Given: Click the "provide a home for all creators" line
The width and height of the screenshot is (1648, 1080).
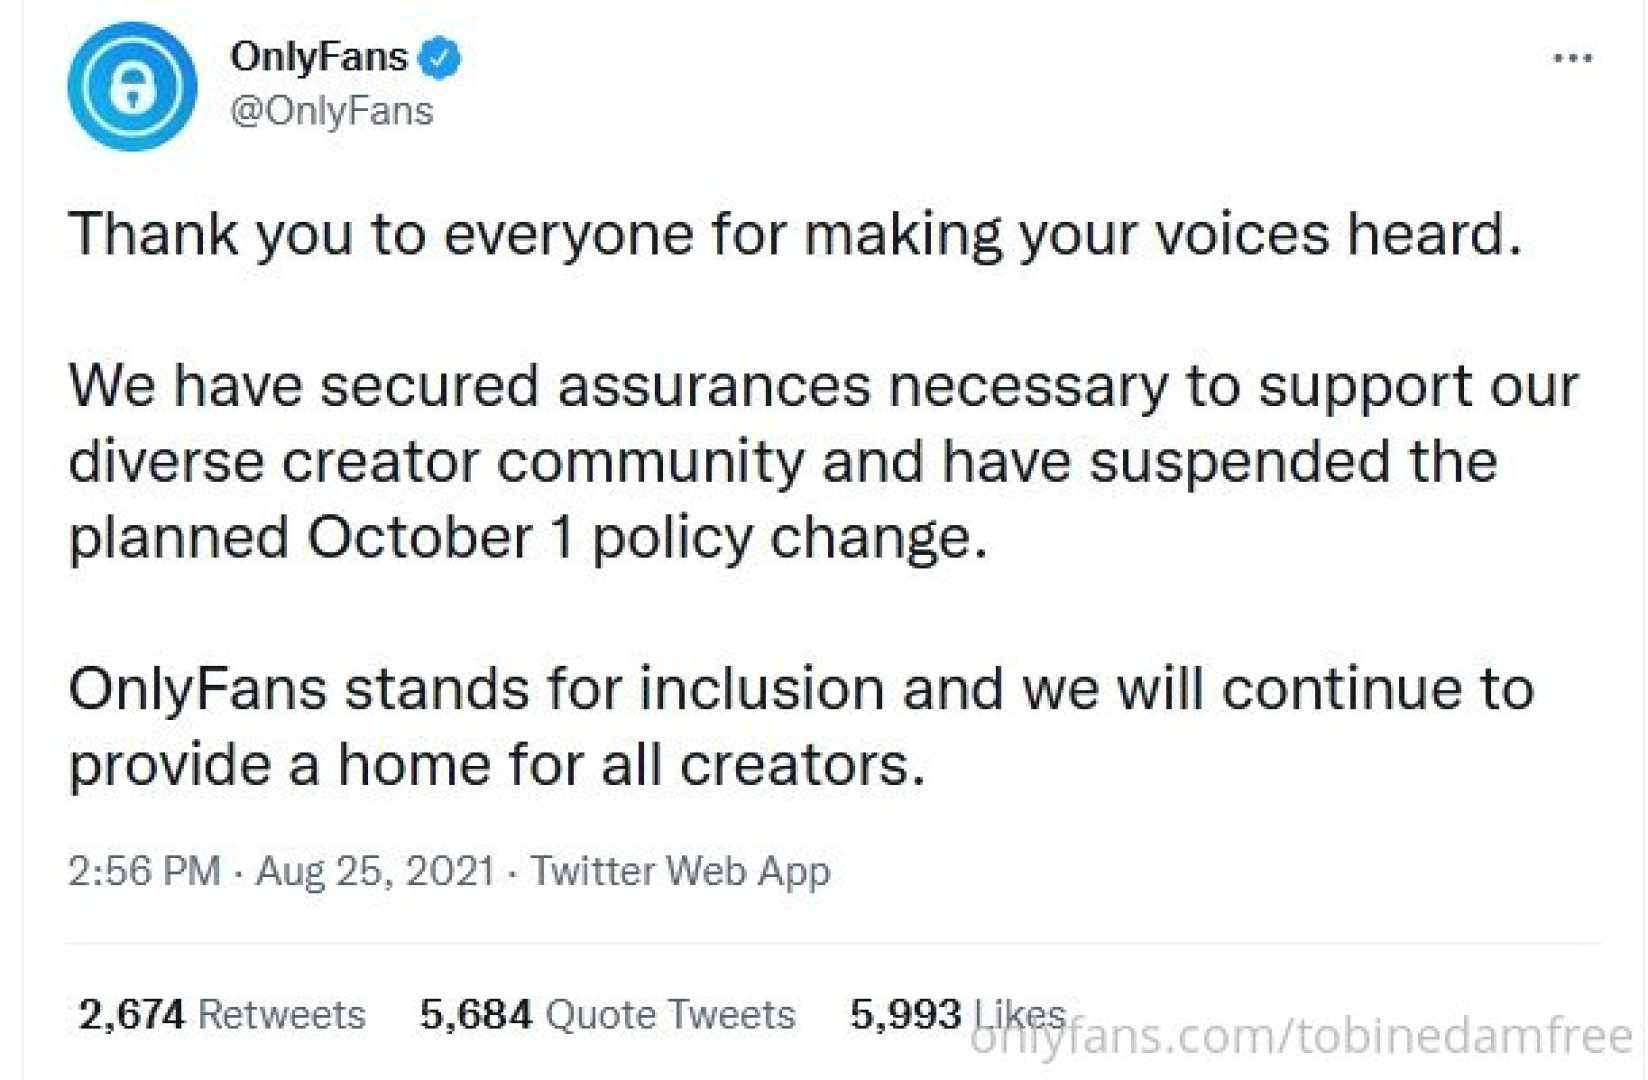Looking at the screenshot, I should tap(497, 766).
